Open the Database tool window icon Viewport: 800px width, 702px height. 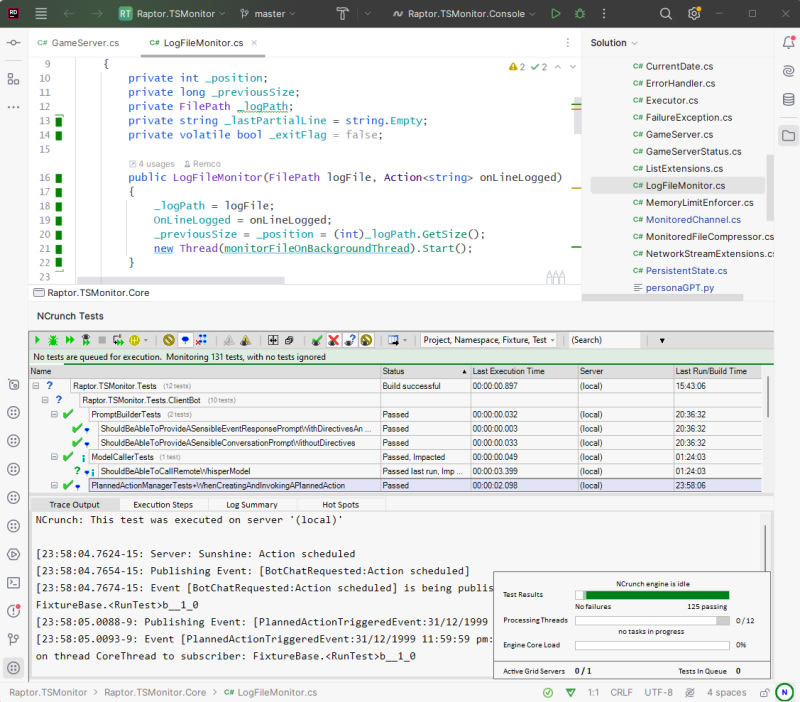788,99
